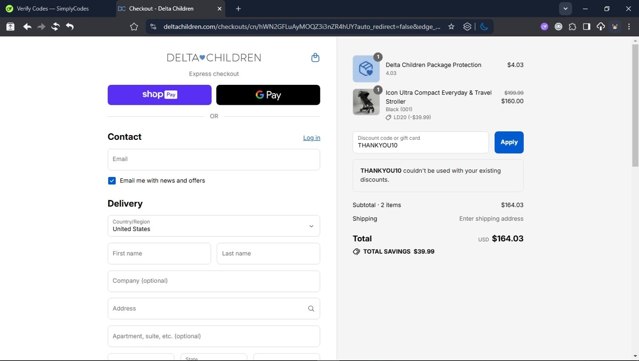The image size is (639, 361).
Task: Click the cloud upload toolbar icon
Action: (601, 26)
